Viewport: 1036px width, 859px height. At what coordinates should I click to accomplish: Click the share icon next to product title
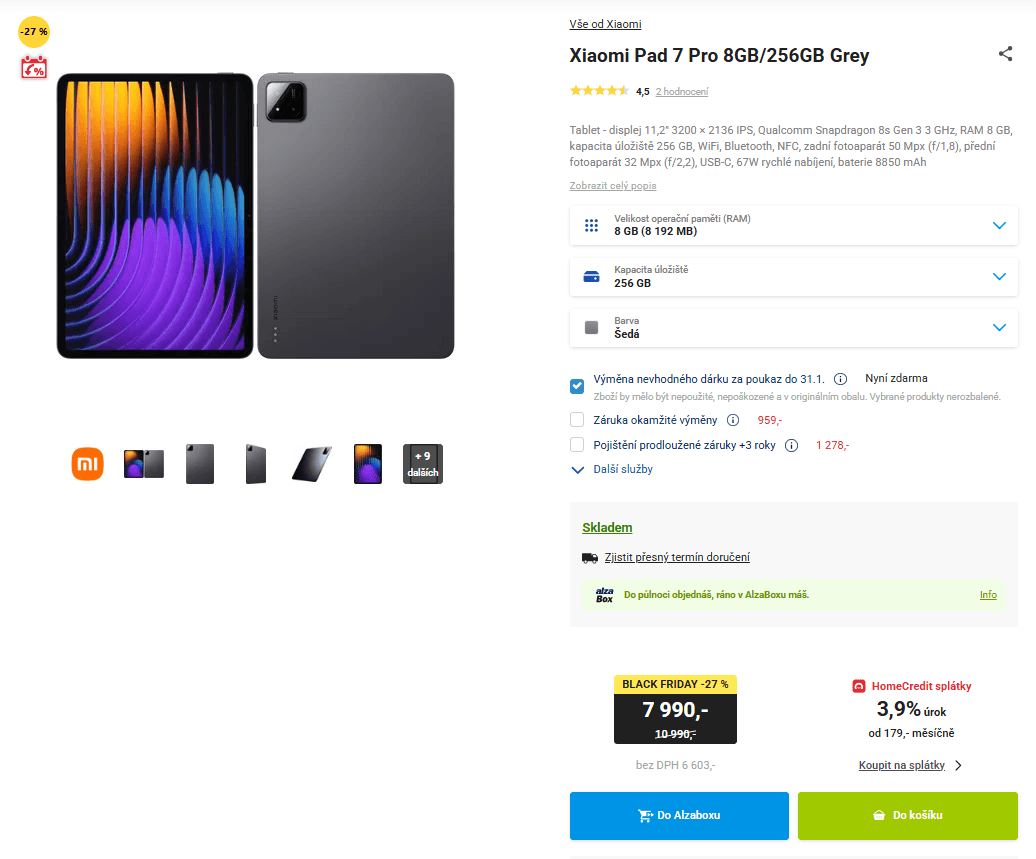click(x=1005, y=54)
